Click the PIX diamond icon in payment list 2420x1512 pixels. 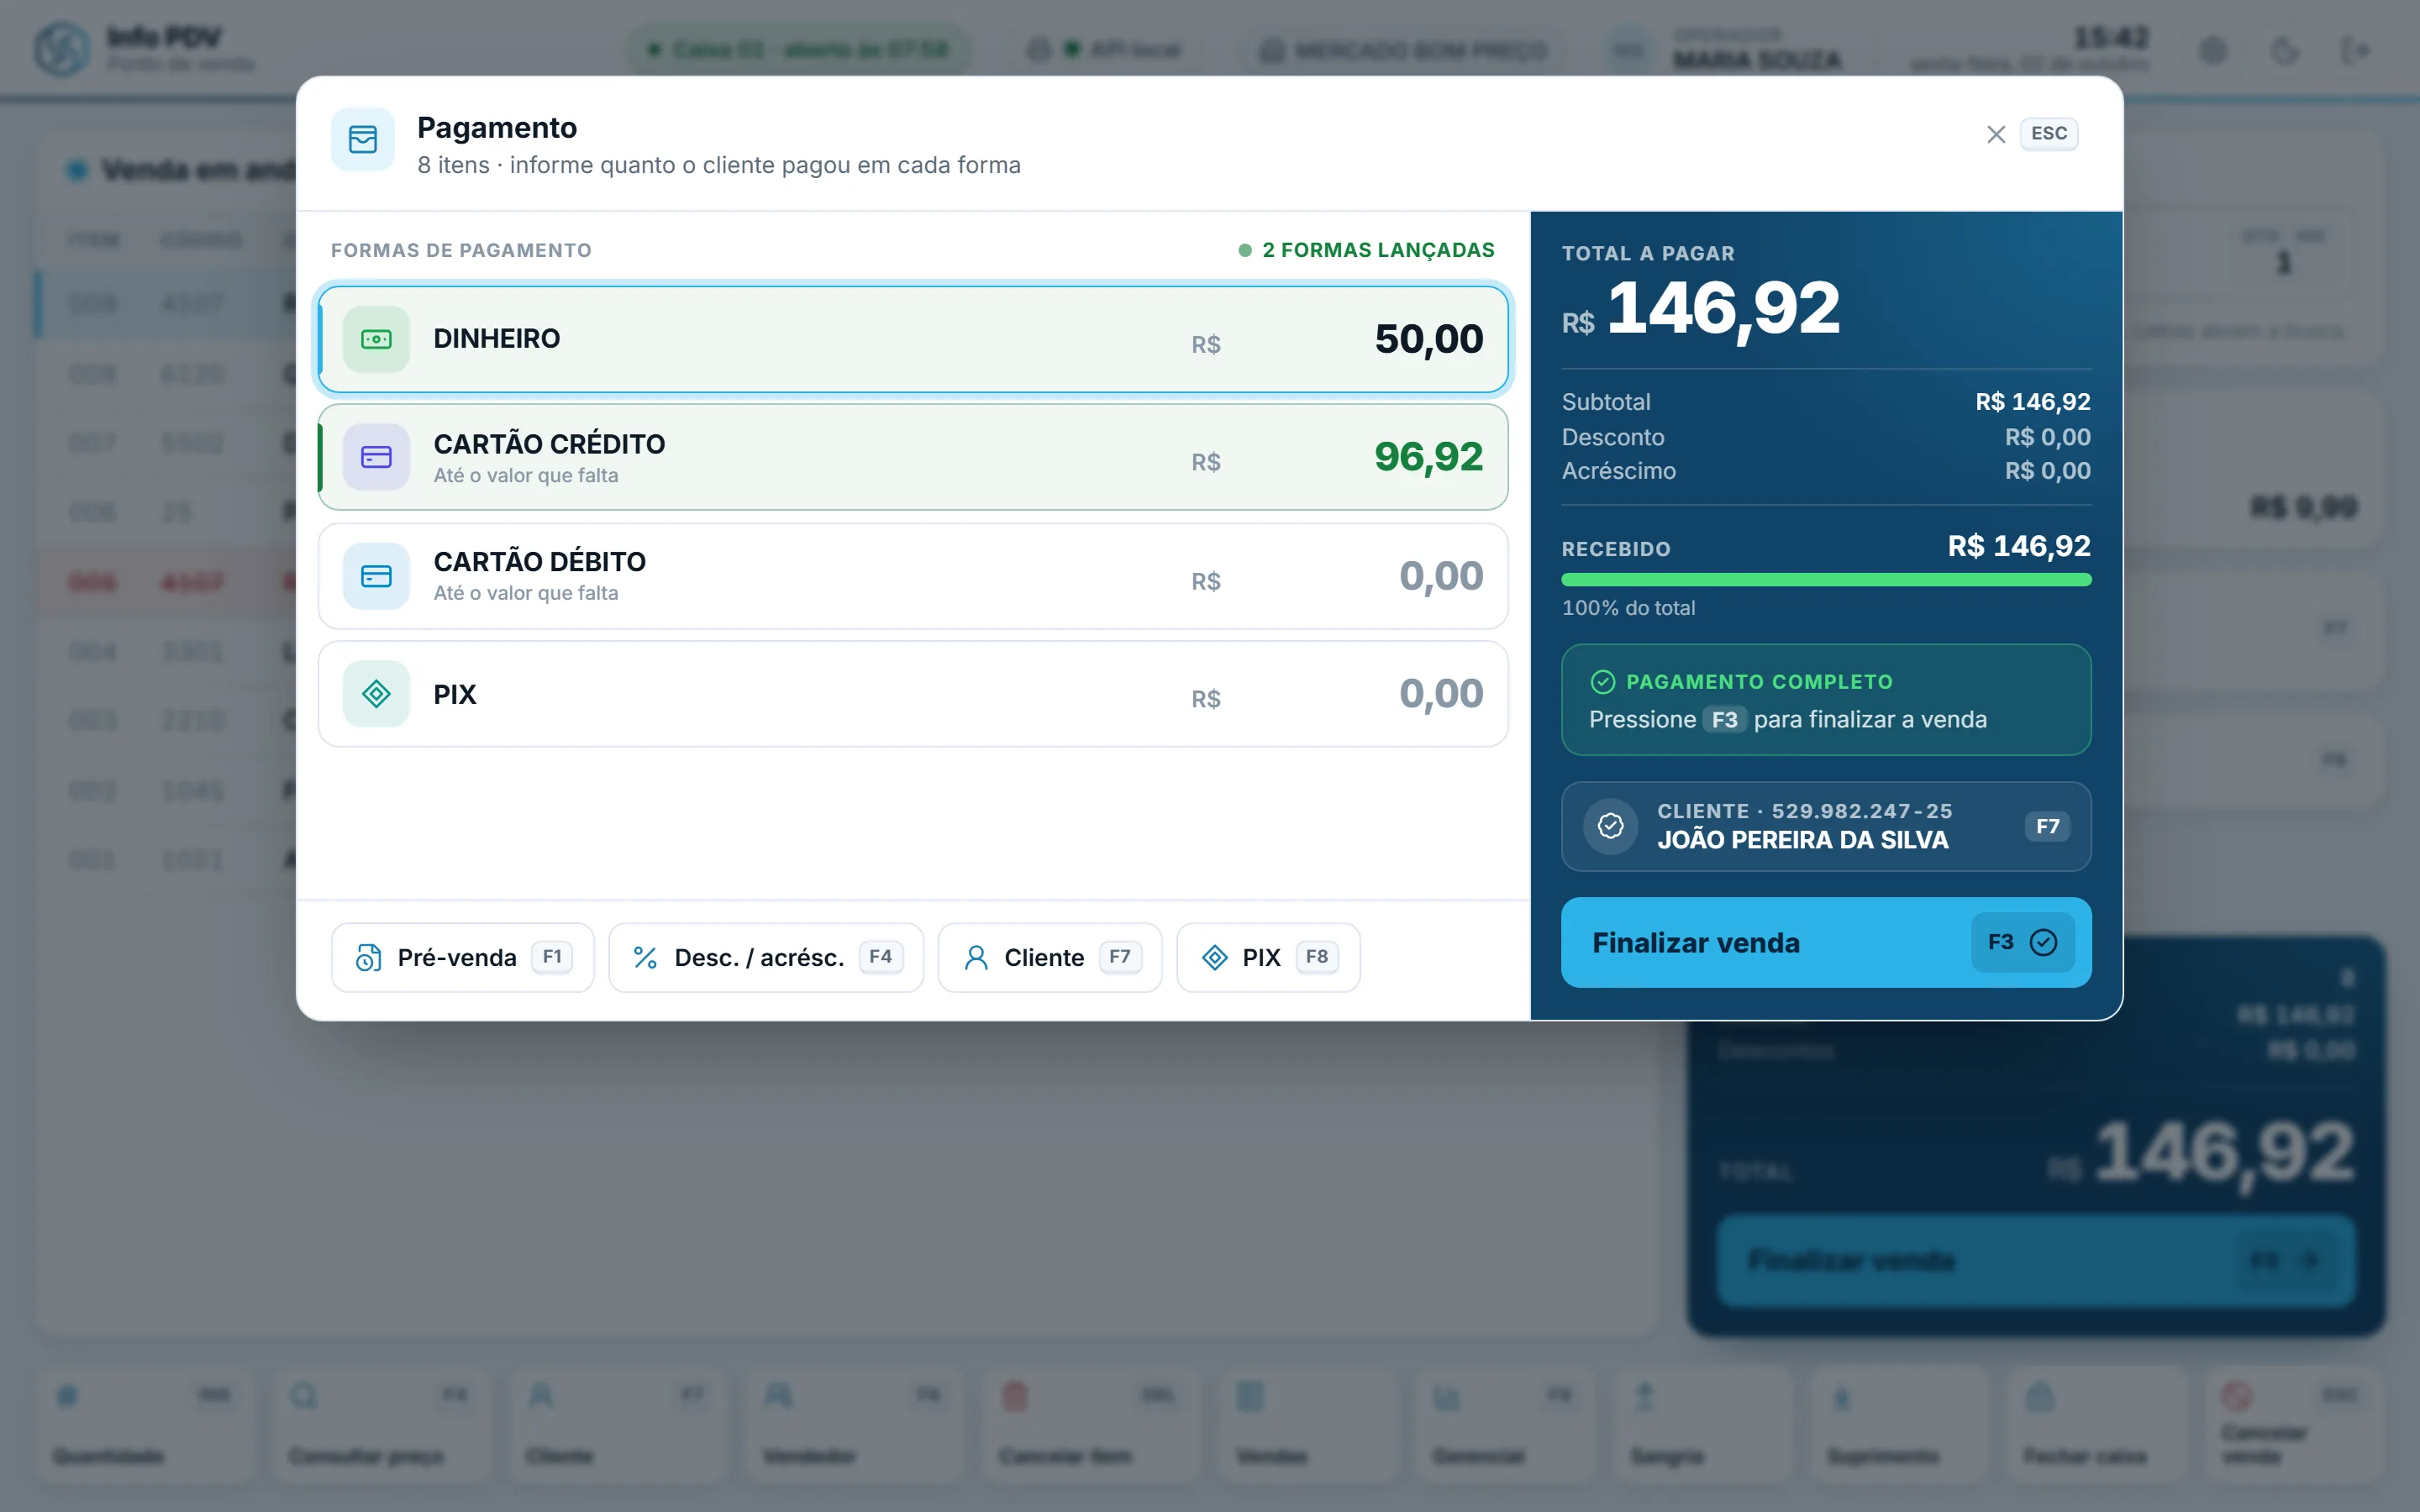(376, 694)
